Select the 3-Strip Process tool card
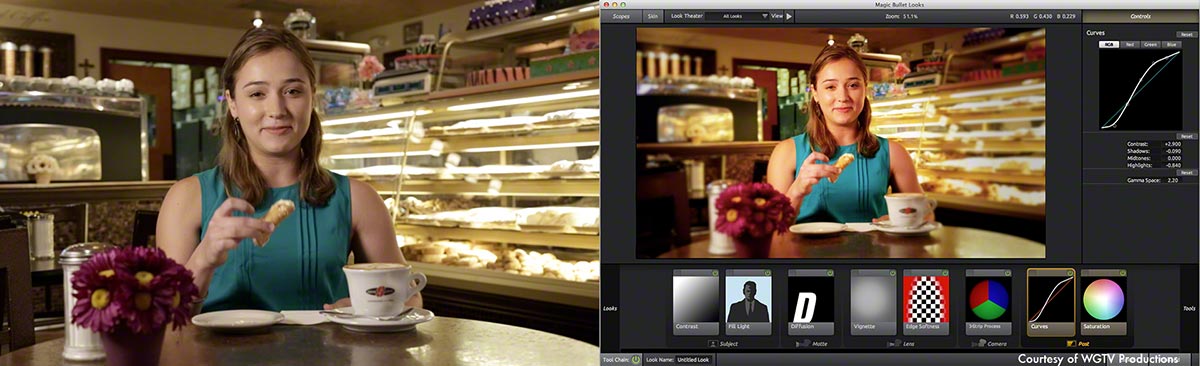This screenshot has width=1200, height=366. coord(989,303)
